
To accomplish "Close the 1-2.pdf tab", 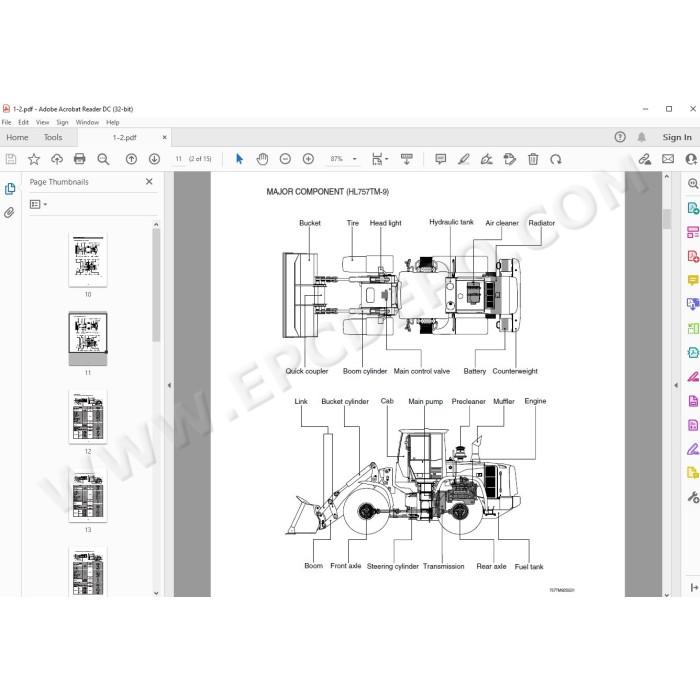I will click(x=164, y=138).
